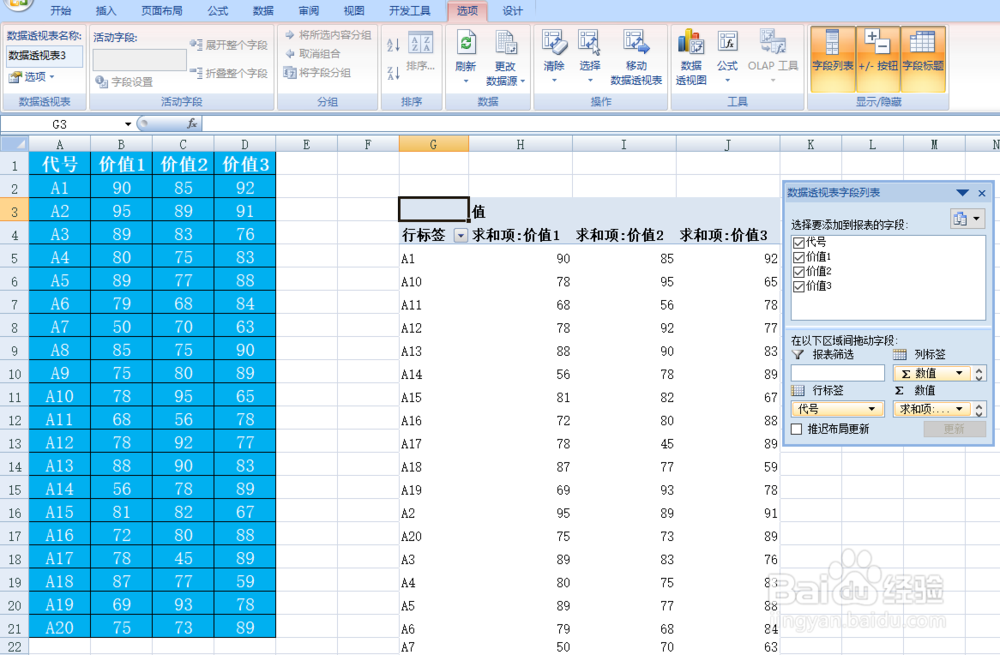Click the select-all corner of worksheet
The image size is (1000, 655).
14,144
